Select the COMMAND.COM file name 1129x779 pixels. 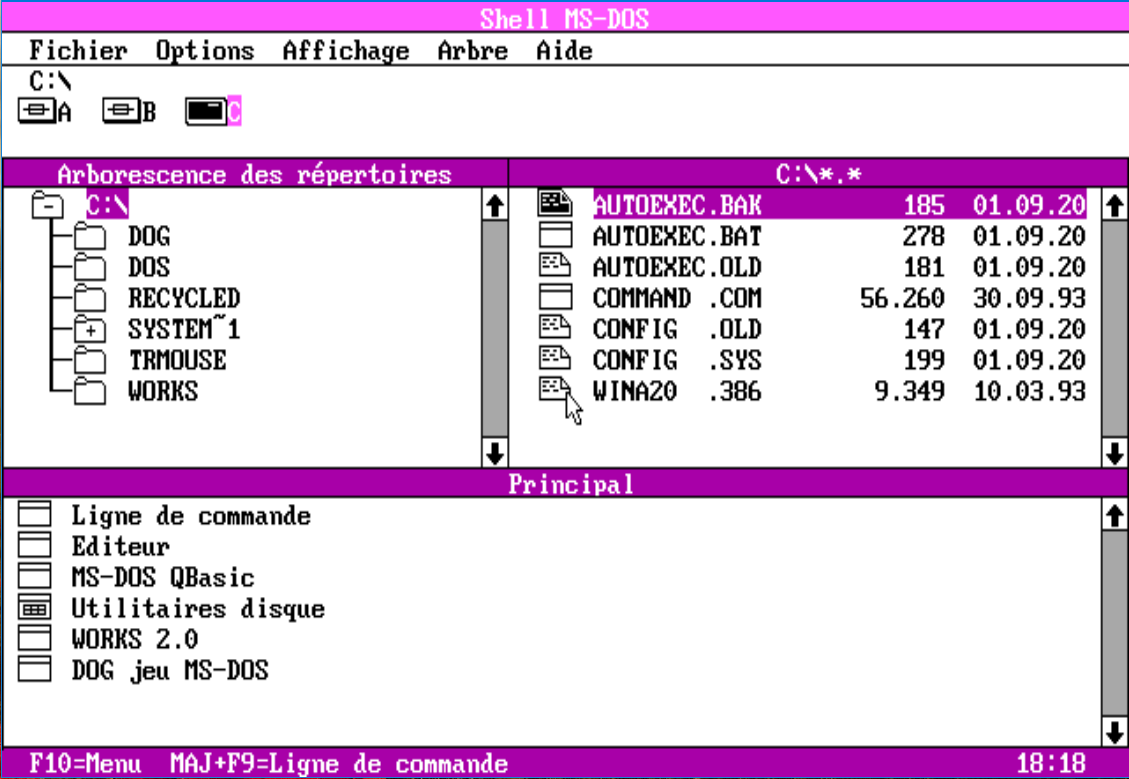coord(678,298)
